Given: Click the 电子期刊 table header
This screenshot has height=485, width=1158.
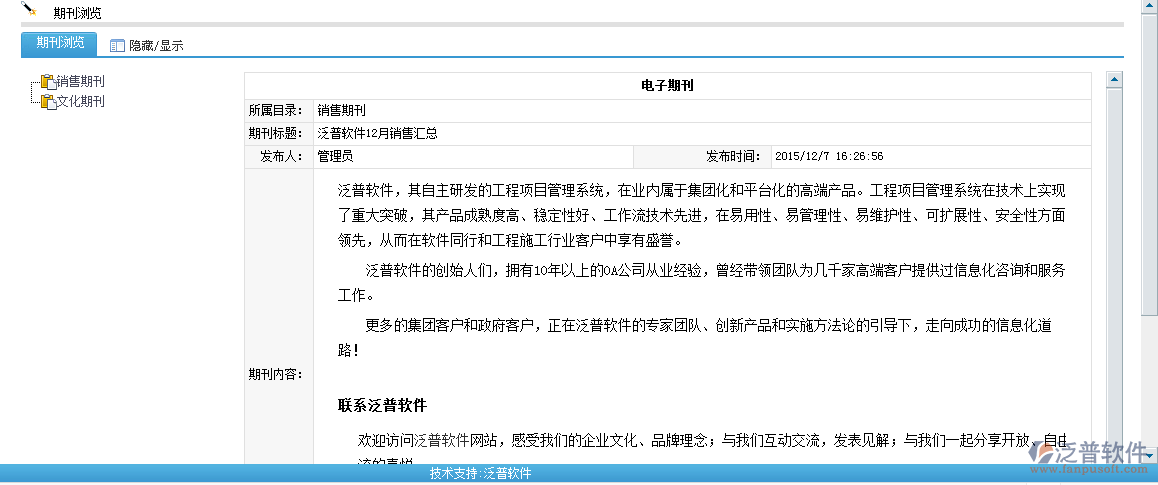Looking at the screenshot, I should point(667,86).
